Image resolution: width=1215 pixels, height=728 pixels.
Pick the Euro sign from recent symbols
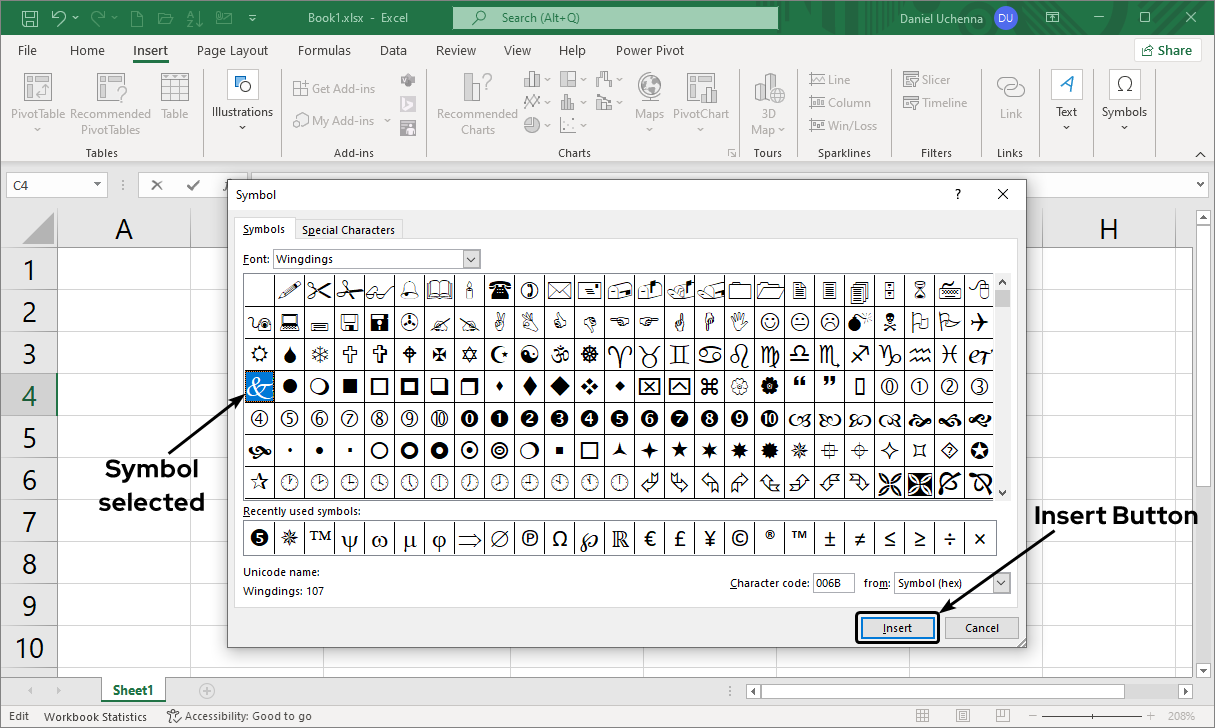click(650, 539)
